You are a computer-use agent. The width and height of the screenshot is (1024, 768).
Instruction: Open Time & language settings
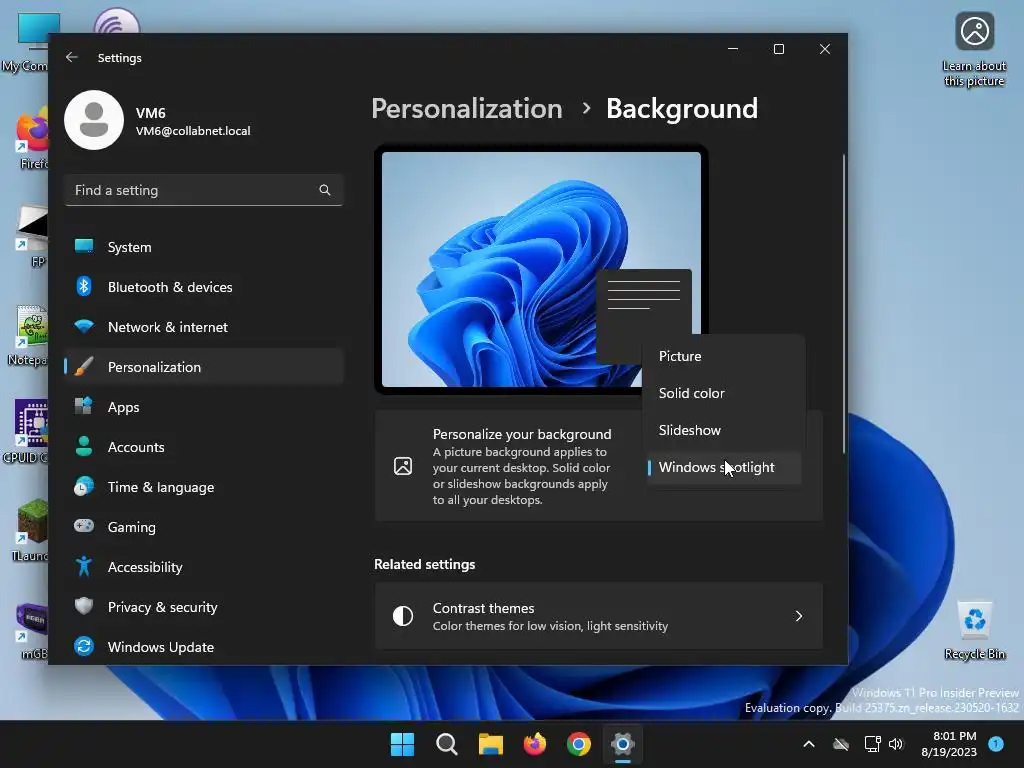[x=204, y=487]
